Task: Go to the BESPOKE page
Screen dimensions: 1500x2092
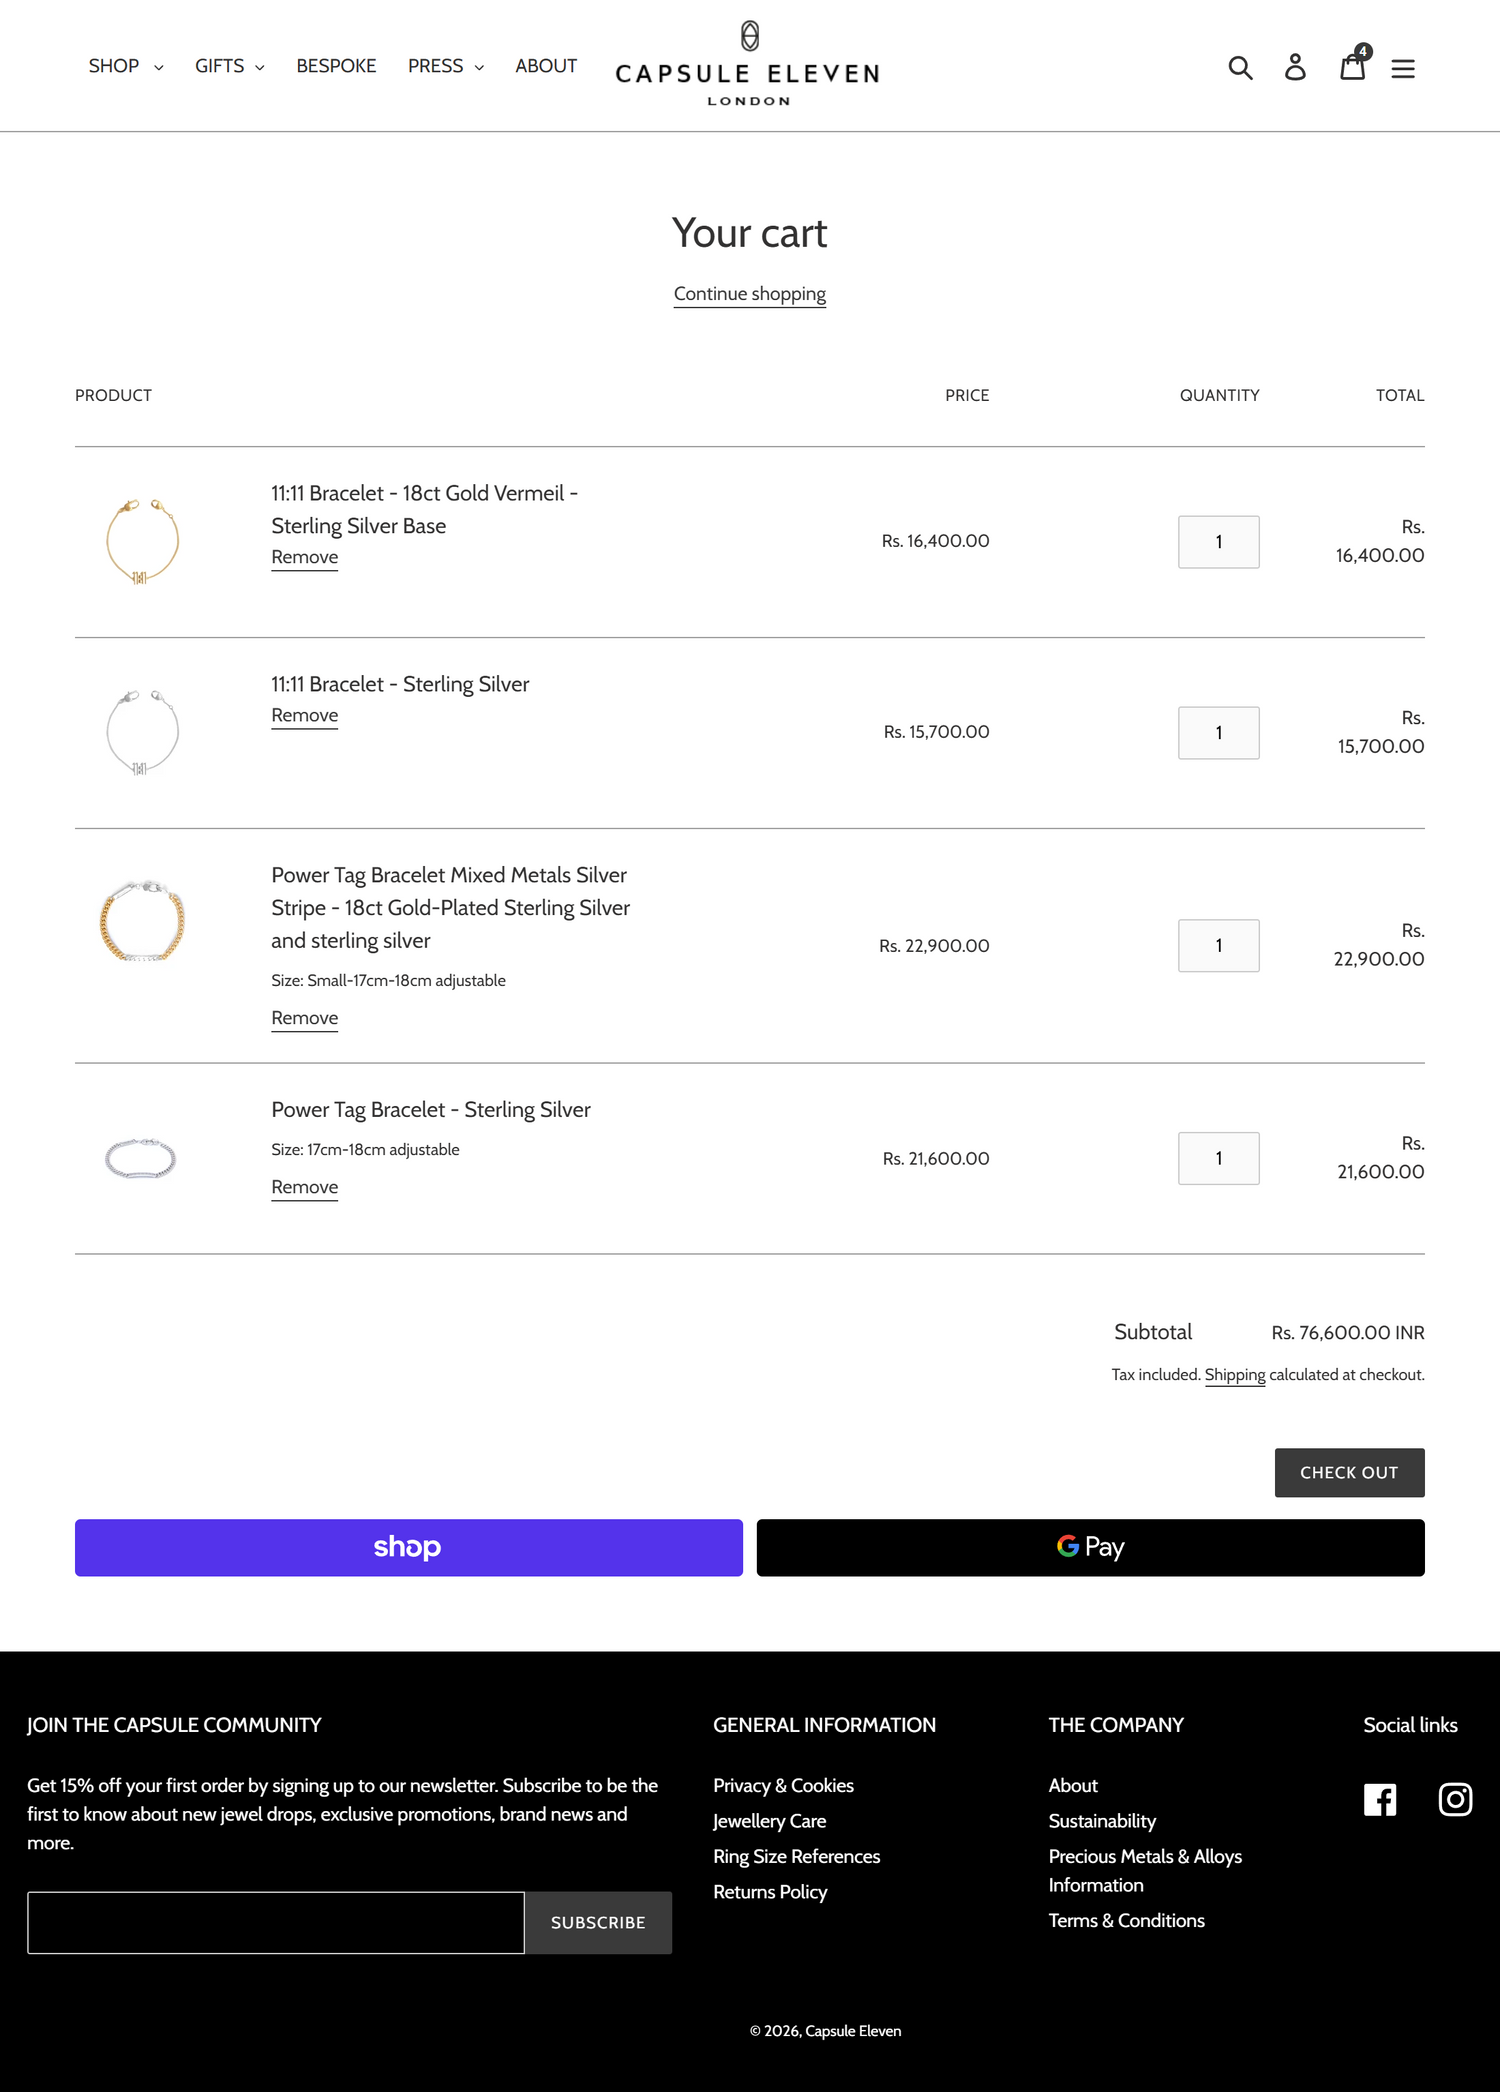Action: point(336,66)
